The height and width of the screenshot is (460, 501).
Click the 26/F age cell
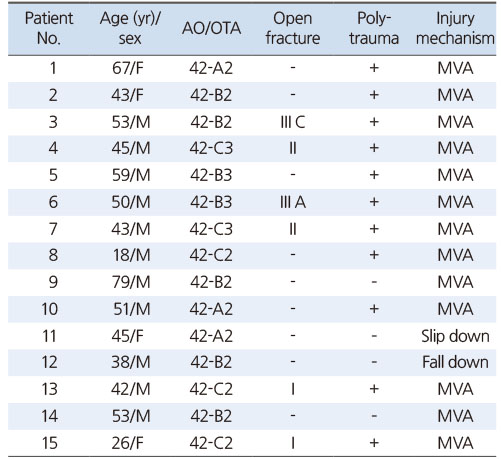pos(128,443)
